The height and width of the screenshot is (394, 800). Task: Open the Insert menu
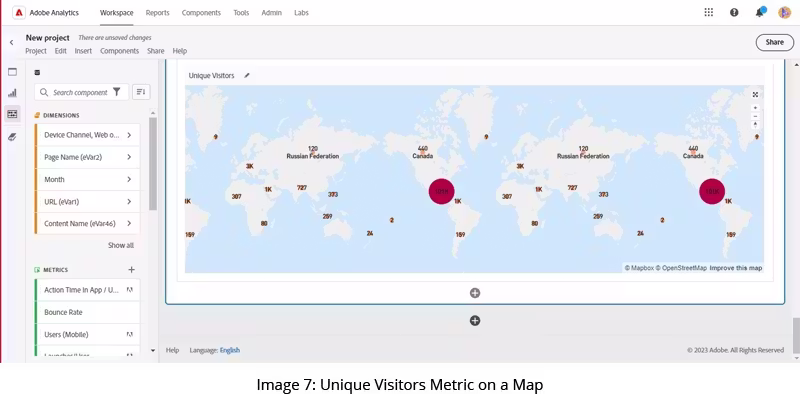[83, 51]
